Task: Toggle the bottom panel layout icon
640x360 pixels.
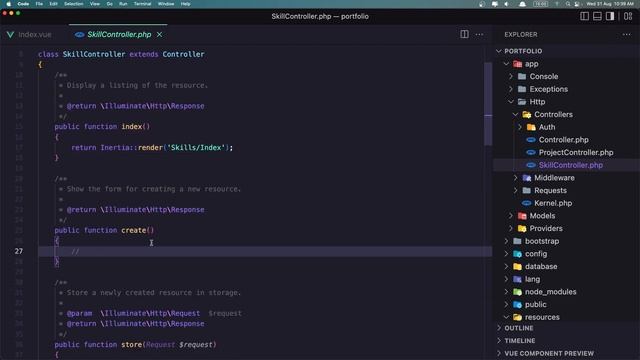Action: tap(597, 16)
